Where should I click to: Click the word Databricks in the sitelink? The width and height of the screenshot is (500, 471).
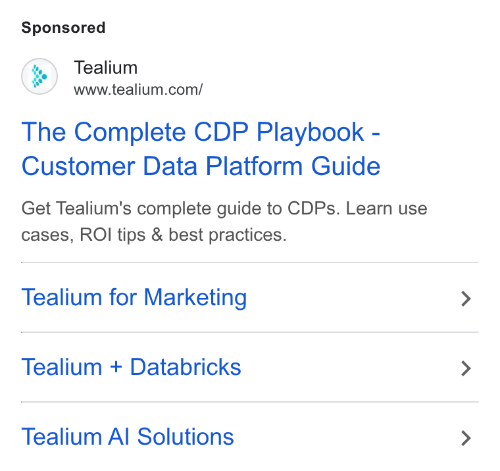coord(185,367)
